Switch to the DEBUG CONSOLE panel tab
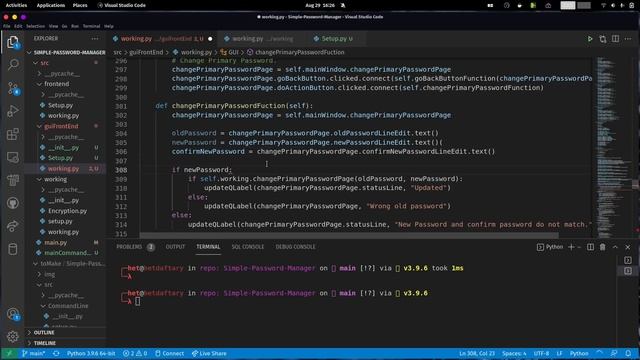 [x=296, y=247]
